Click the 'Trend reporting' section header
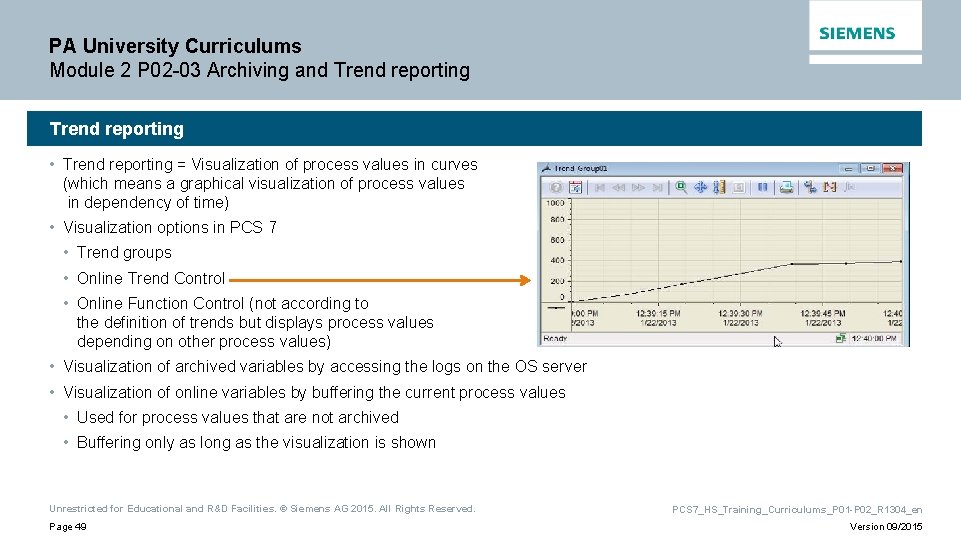 [x=116, y=129]
